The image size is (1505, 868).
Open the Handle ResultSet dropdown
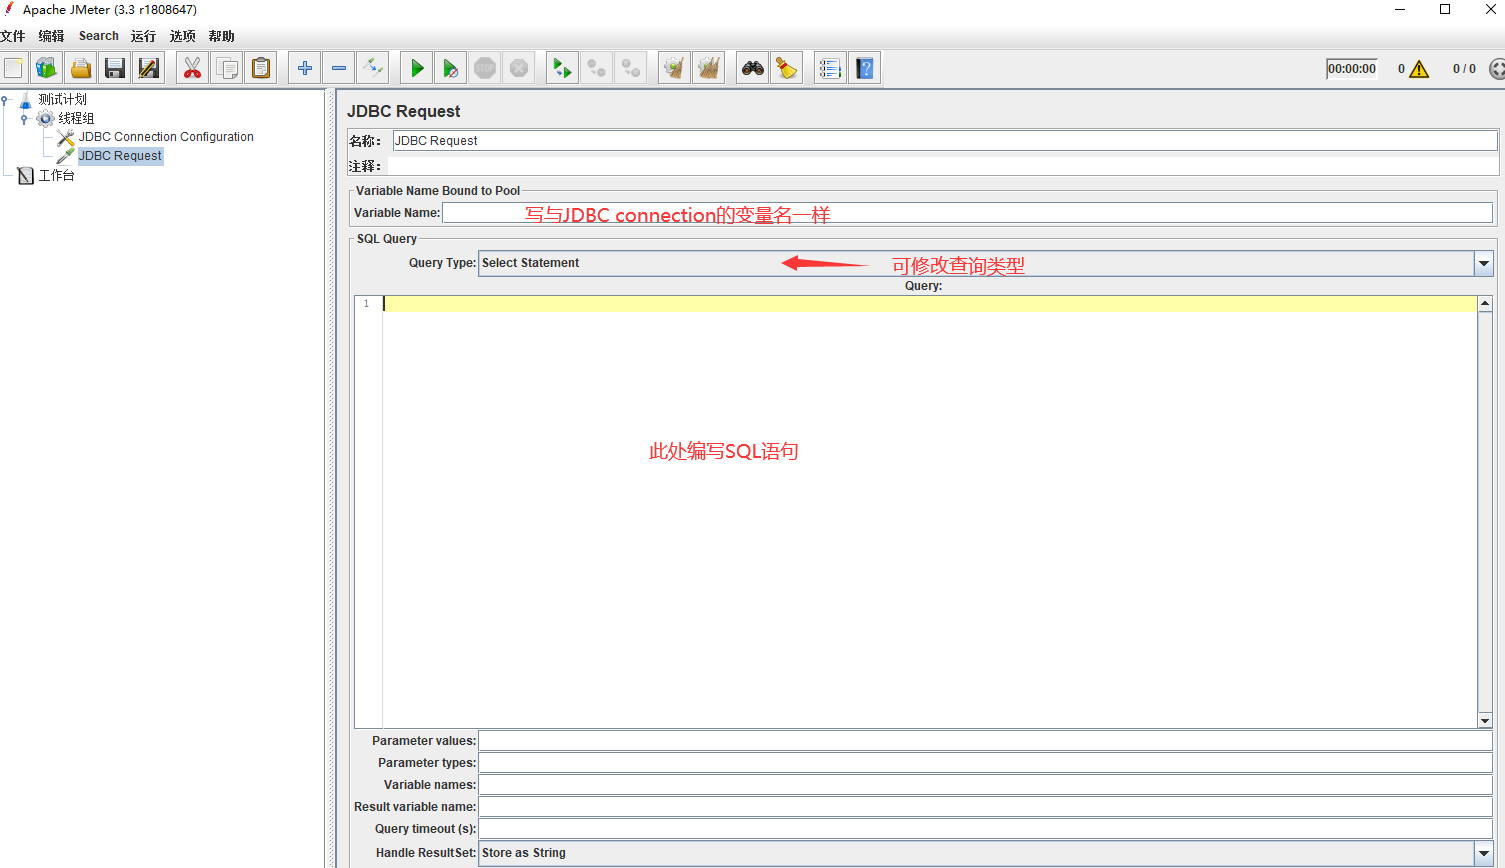click(1483, 853)
